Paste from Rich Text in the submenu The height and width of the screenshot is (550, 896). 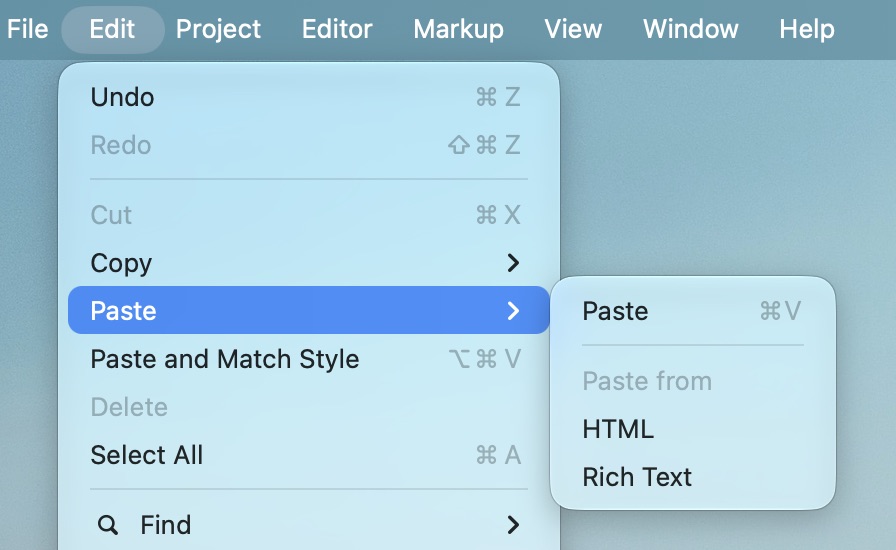(693, 477)
